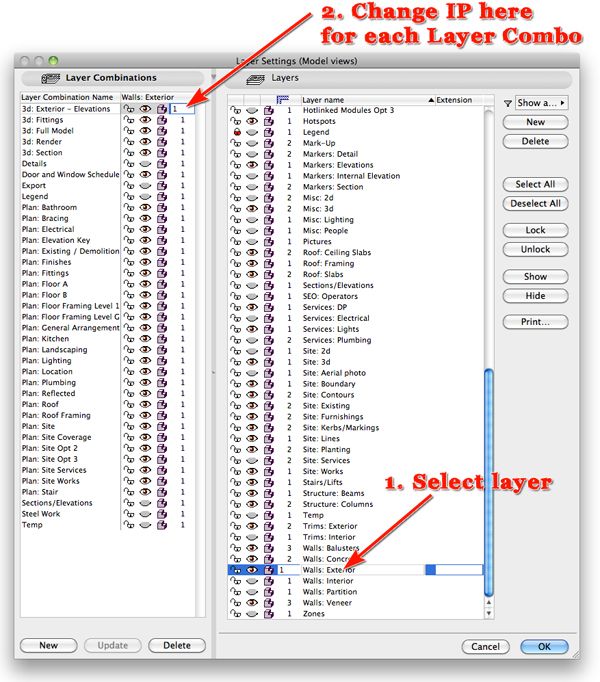Click the wireframe icon for Export combination
Screen dimensions: 600x682
(162, 185)
